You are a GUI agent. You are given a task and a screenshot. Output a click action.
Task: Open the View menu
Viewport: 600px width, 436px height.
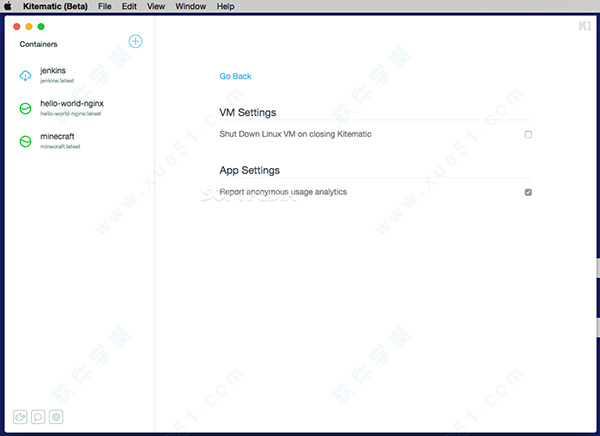point(156,7)
